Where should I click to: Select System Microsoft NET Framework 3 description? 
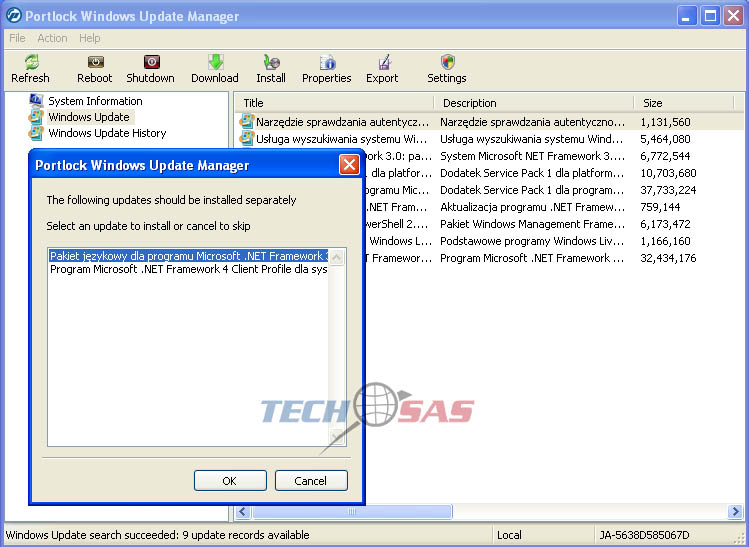coord(532,156)
